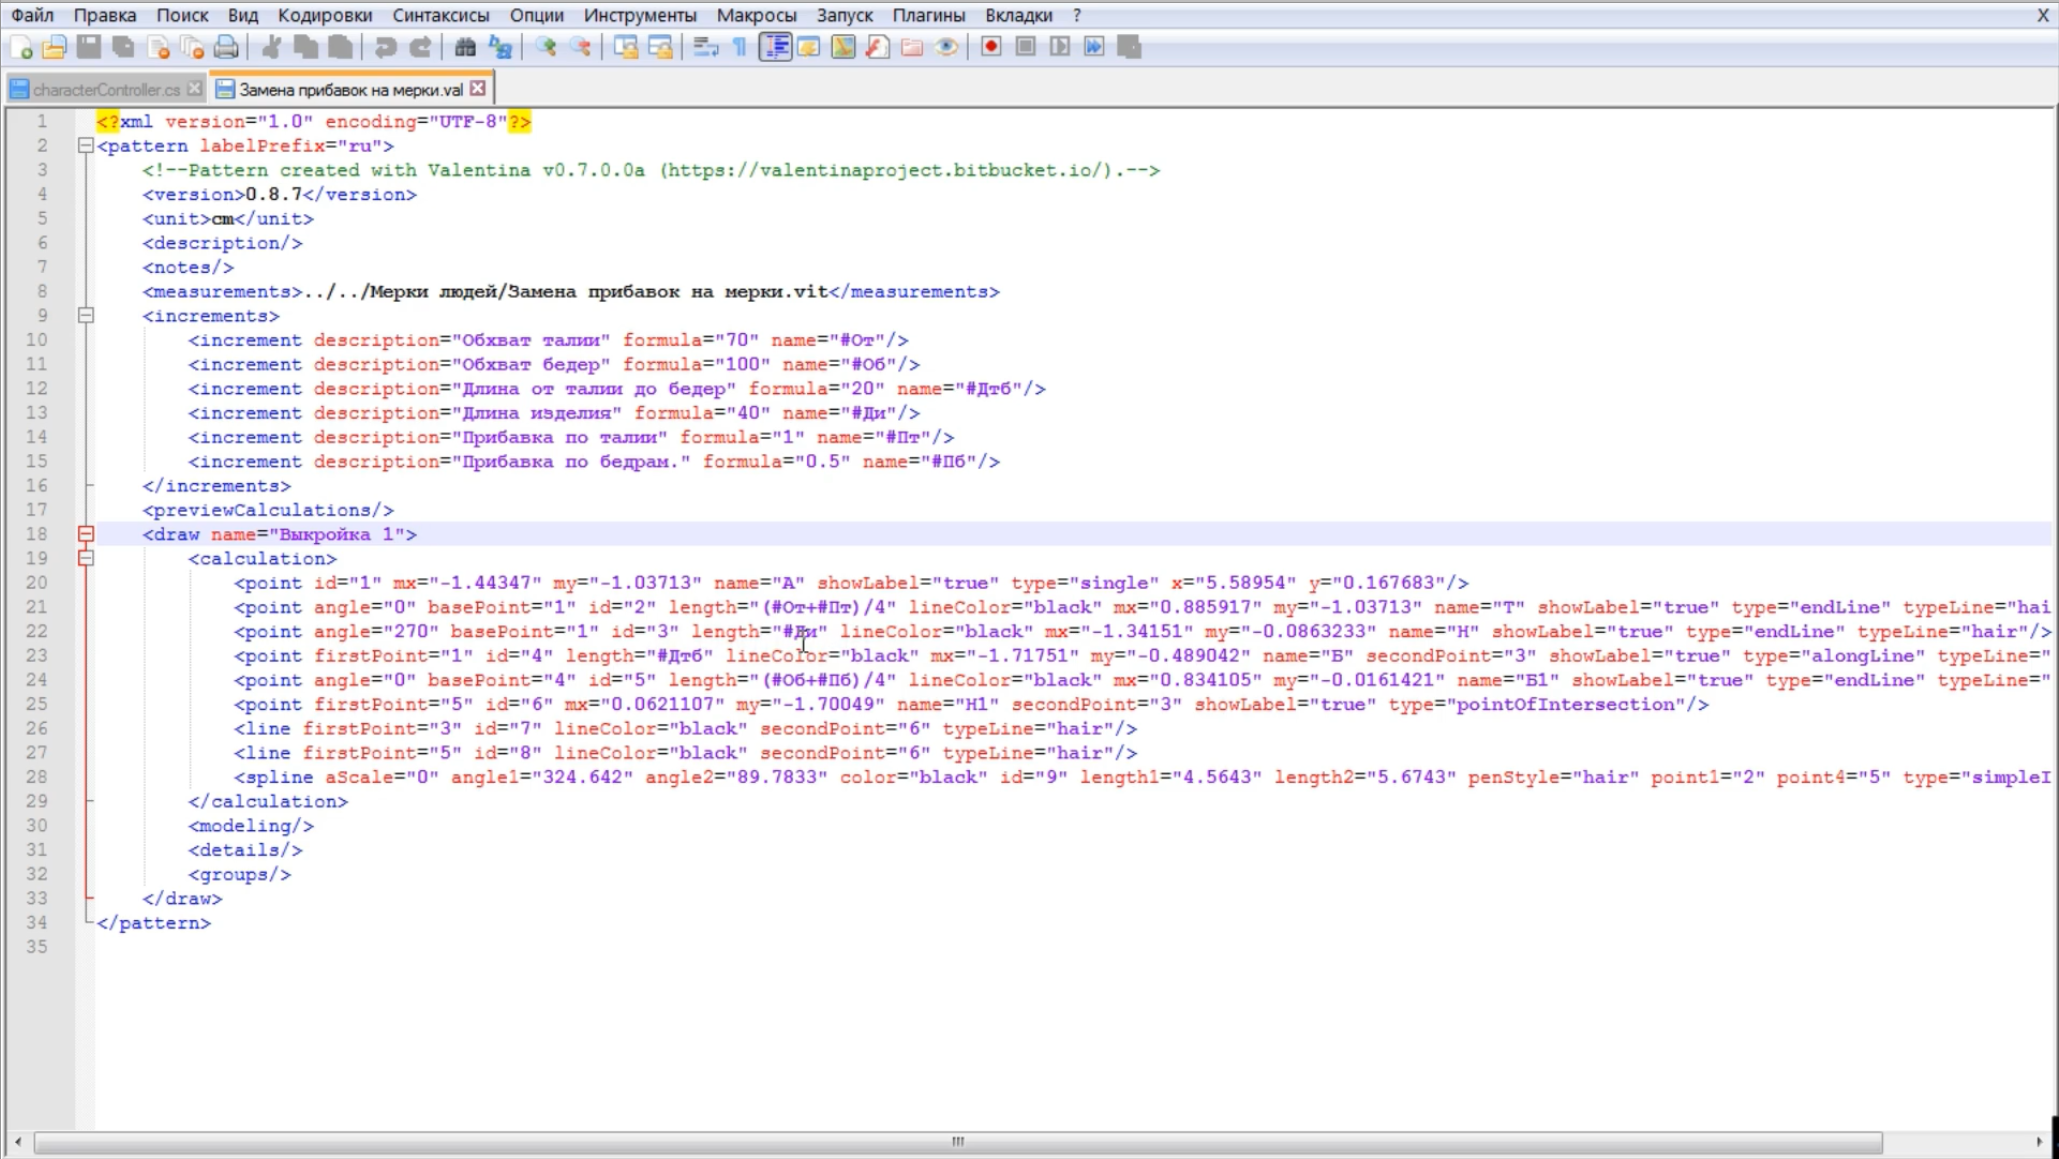Switch to characterController.cs tab
The image size is (2059, 1159).
click(x=106, y=90)
